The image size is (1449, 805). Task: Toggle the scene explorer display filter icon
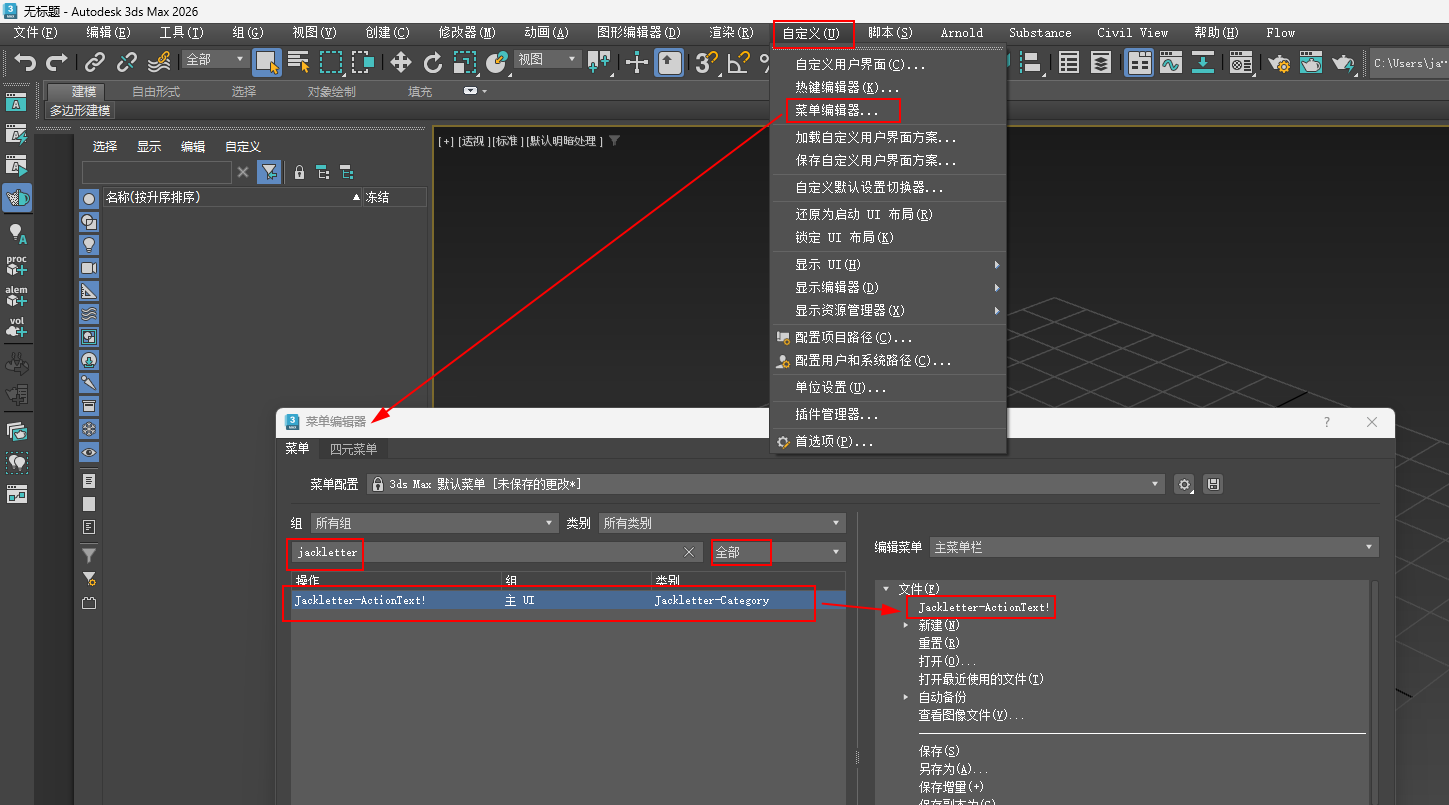coord(269,172)
